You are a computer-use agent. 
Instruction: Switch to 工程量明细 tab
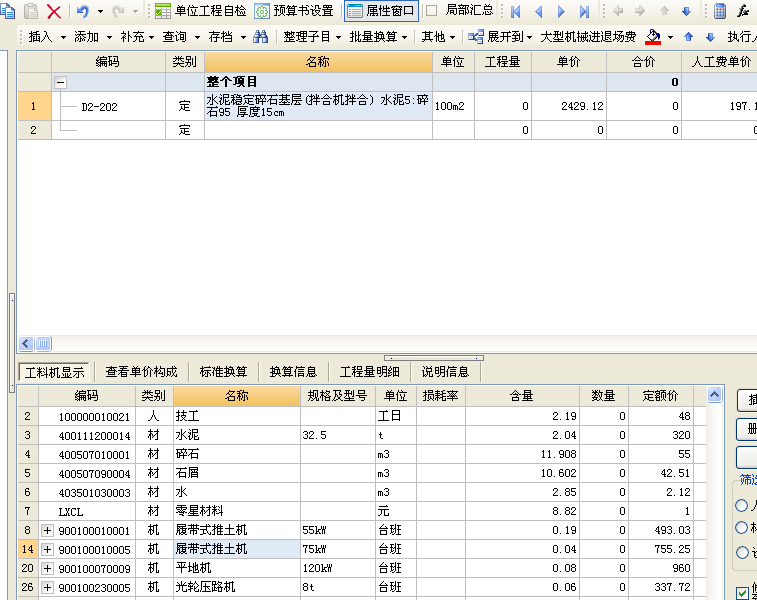(369, 372)
